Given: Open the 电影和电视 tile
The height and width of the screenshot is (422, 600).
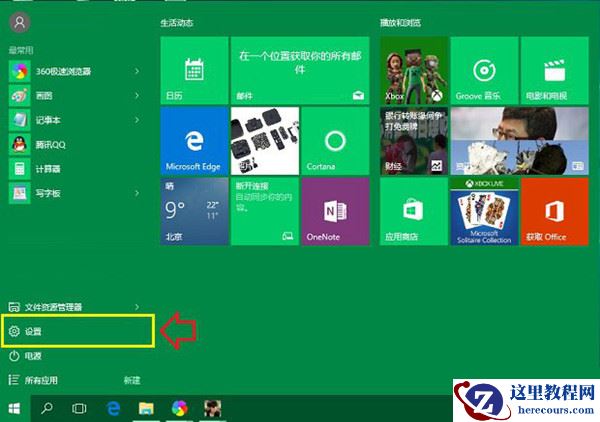Looking at the screenshot, I should tap(555, 70).
